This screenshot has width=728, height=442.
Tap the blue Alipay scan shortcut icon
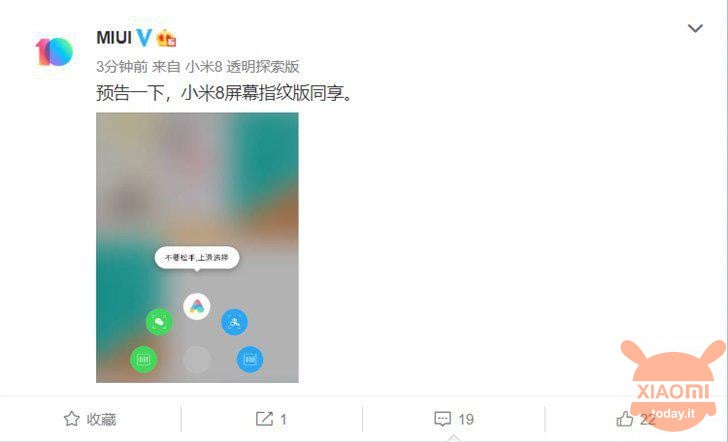(x=234, y=321)
